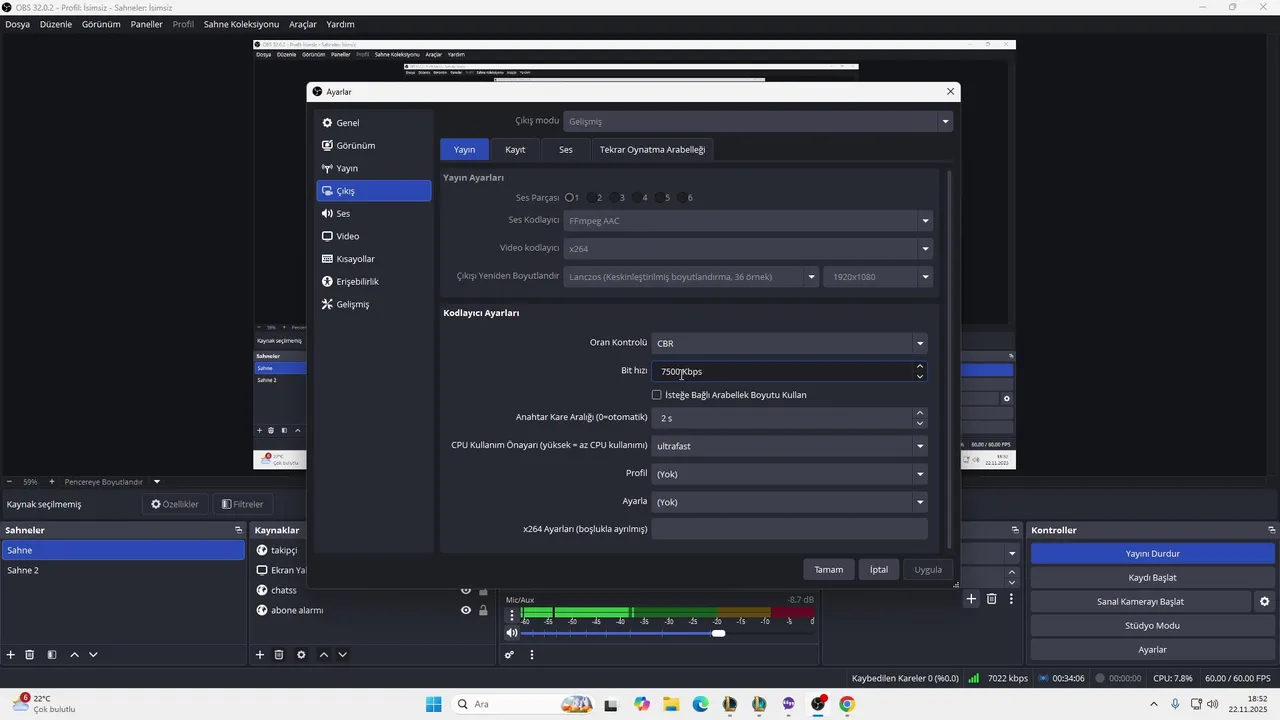Add a new source in Kaynaklar
This screenshot has width=1280, height=720.
click(x=260, y=655)
